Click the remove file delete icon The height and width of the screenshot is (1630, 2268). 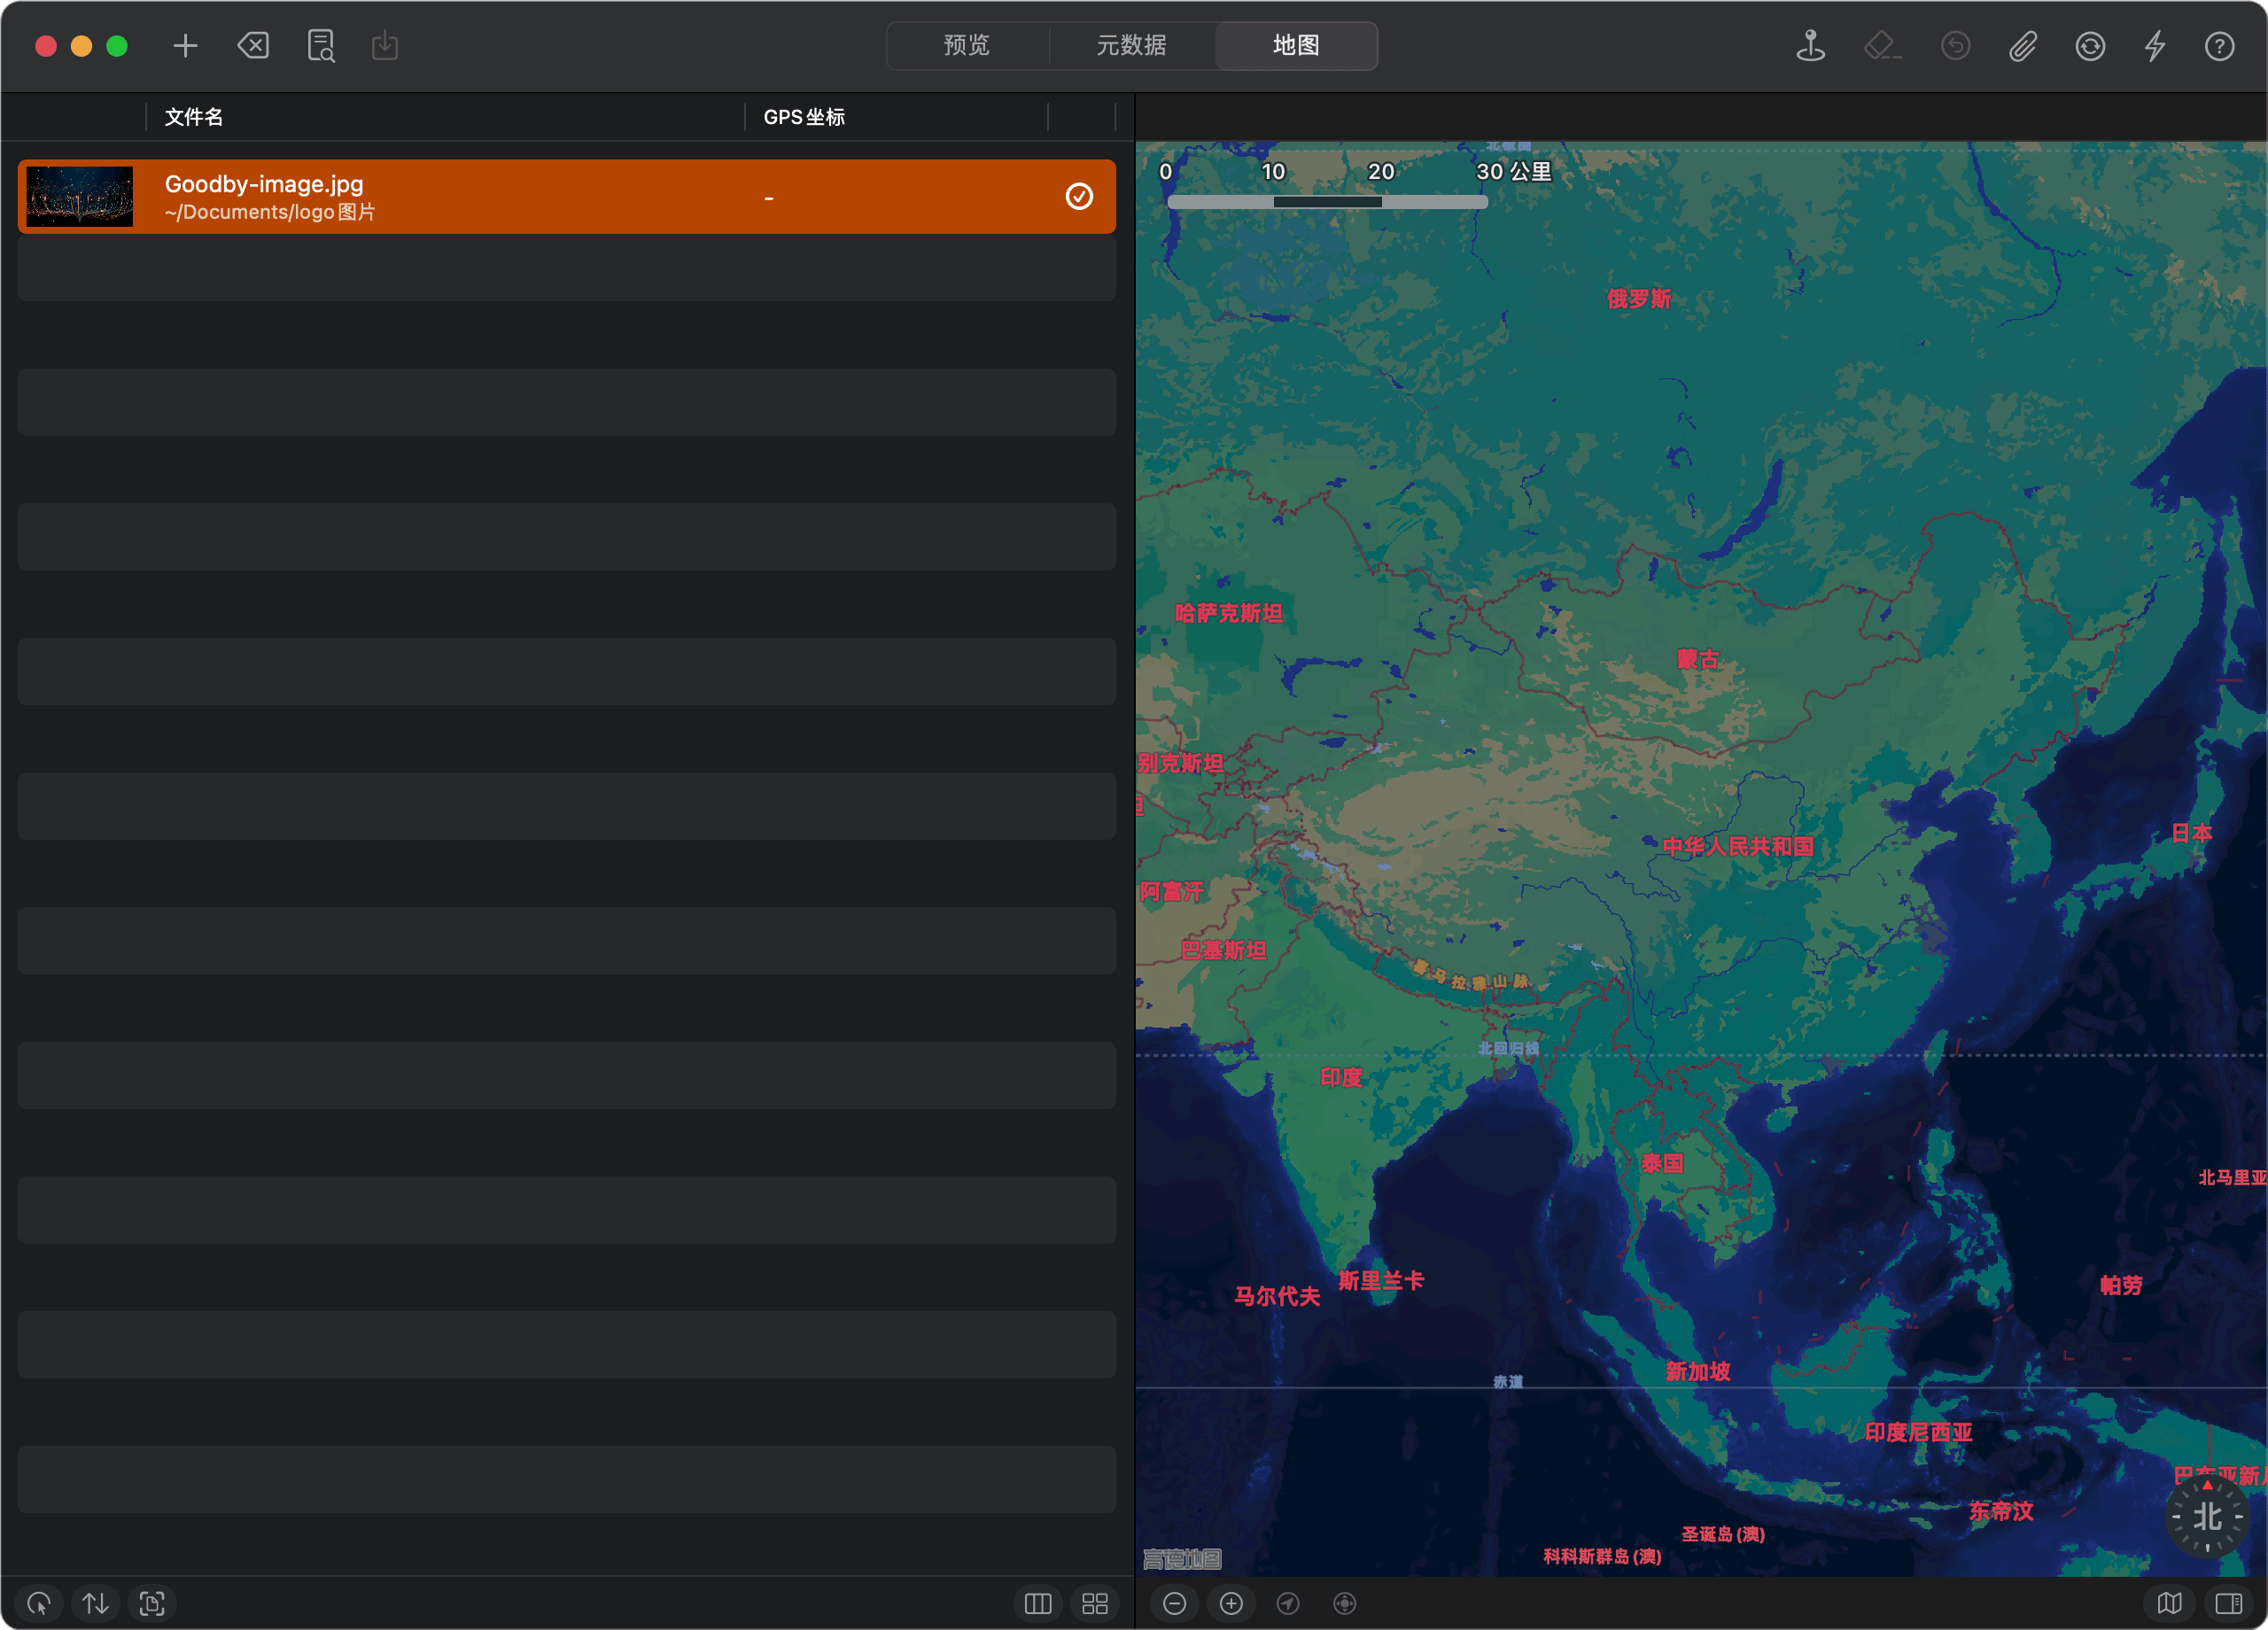(x=253, y=46)
